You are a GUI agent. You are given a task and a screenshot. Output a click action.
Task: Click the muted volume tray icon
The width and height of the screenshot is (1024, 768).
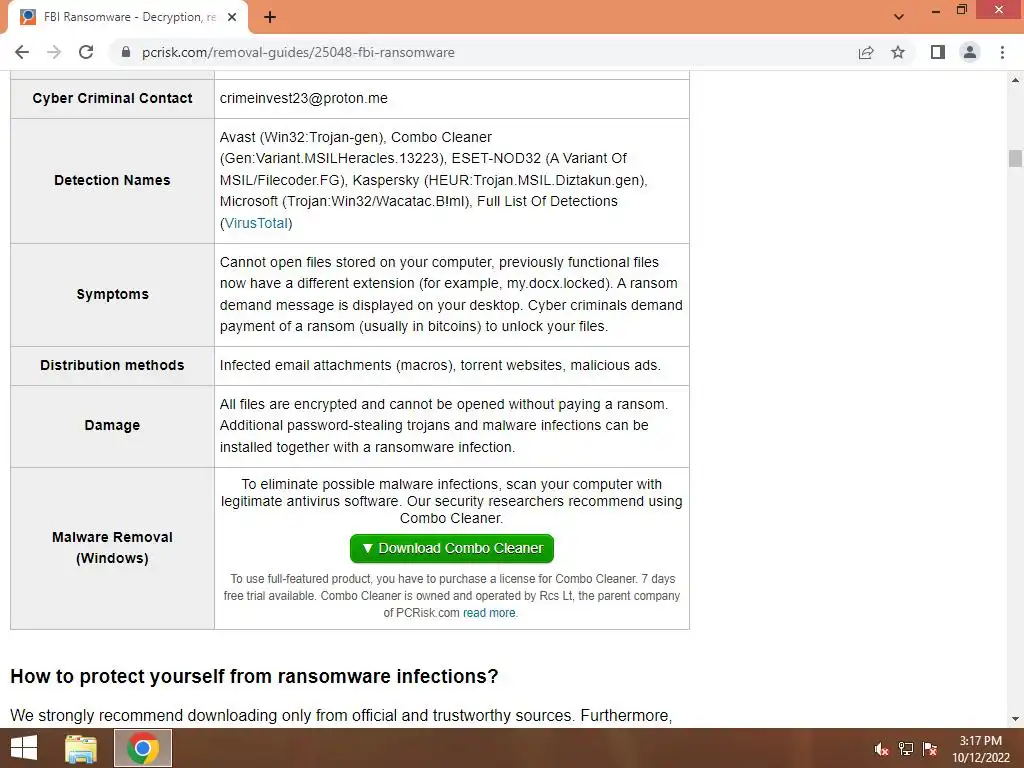click(881, 749)
